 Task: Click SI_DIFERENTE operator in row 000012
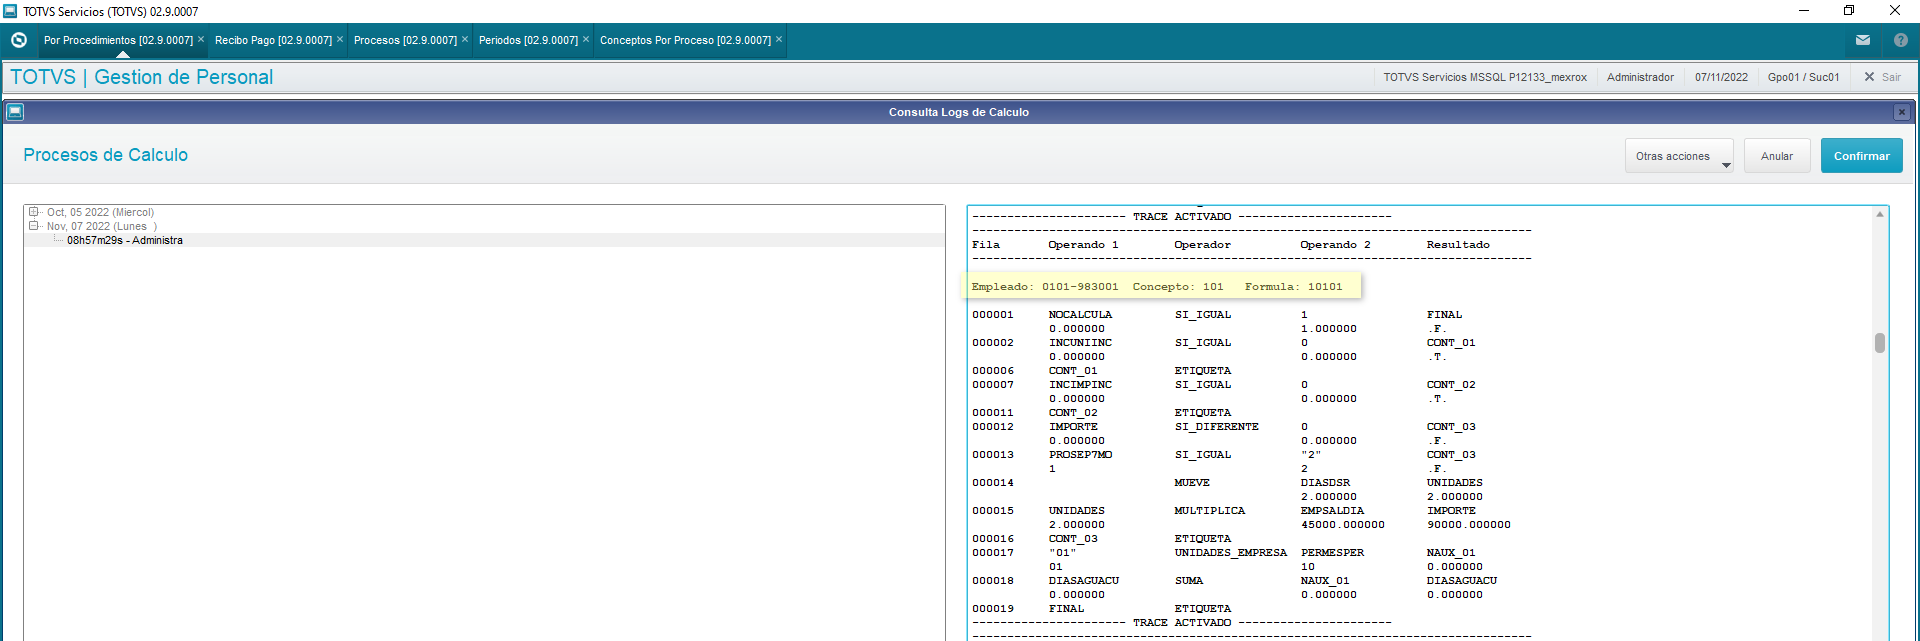tap(1217, 426)
